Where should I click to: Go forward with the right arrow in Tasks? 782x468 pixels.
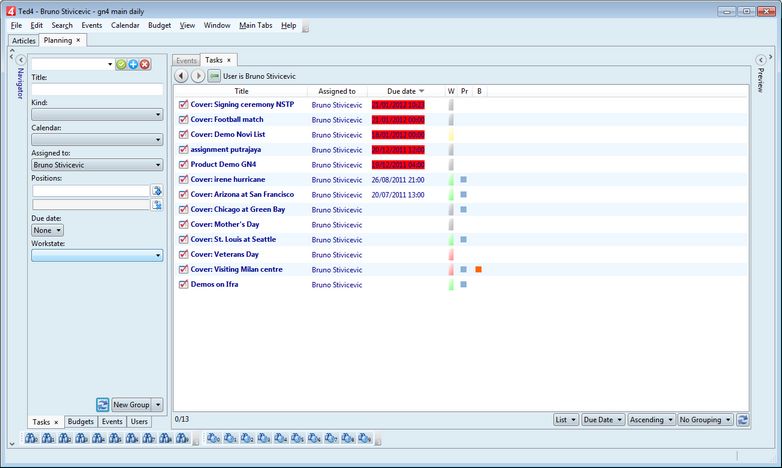(198, 76)
